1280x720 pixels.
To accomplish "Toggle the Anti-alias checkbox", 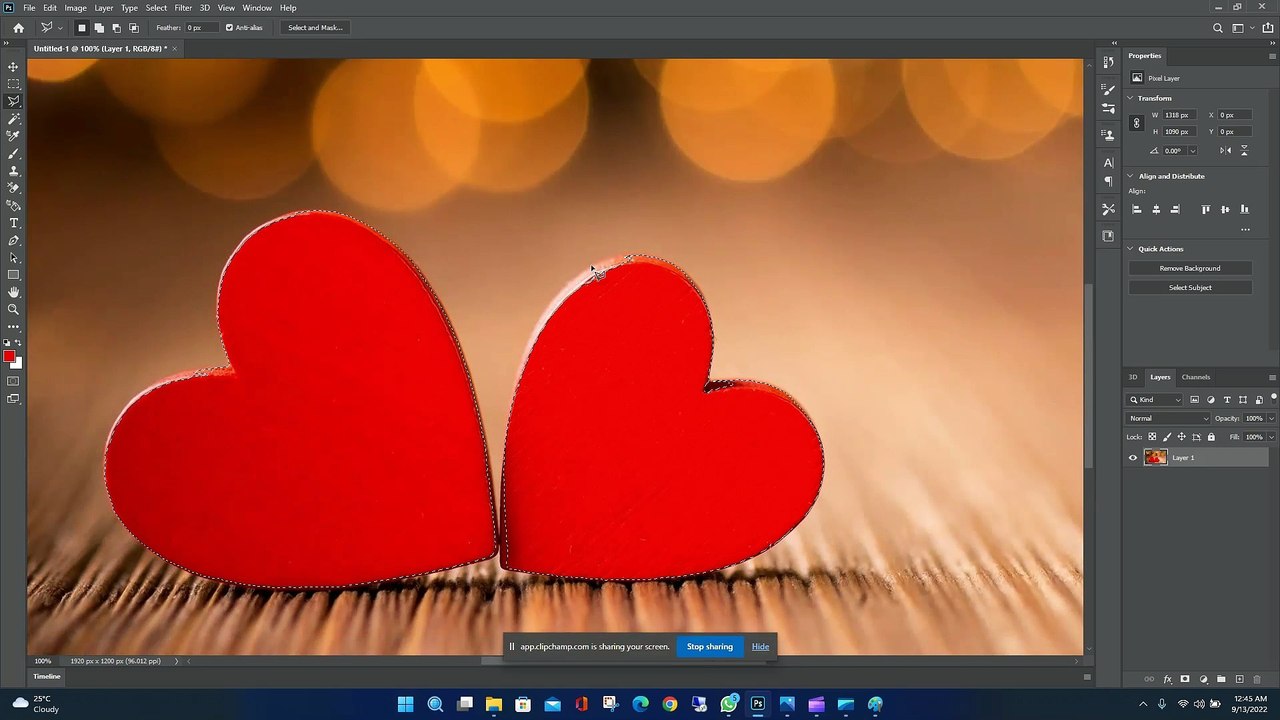I will [x=229, y=28].
